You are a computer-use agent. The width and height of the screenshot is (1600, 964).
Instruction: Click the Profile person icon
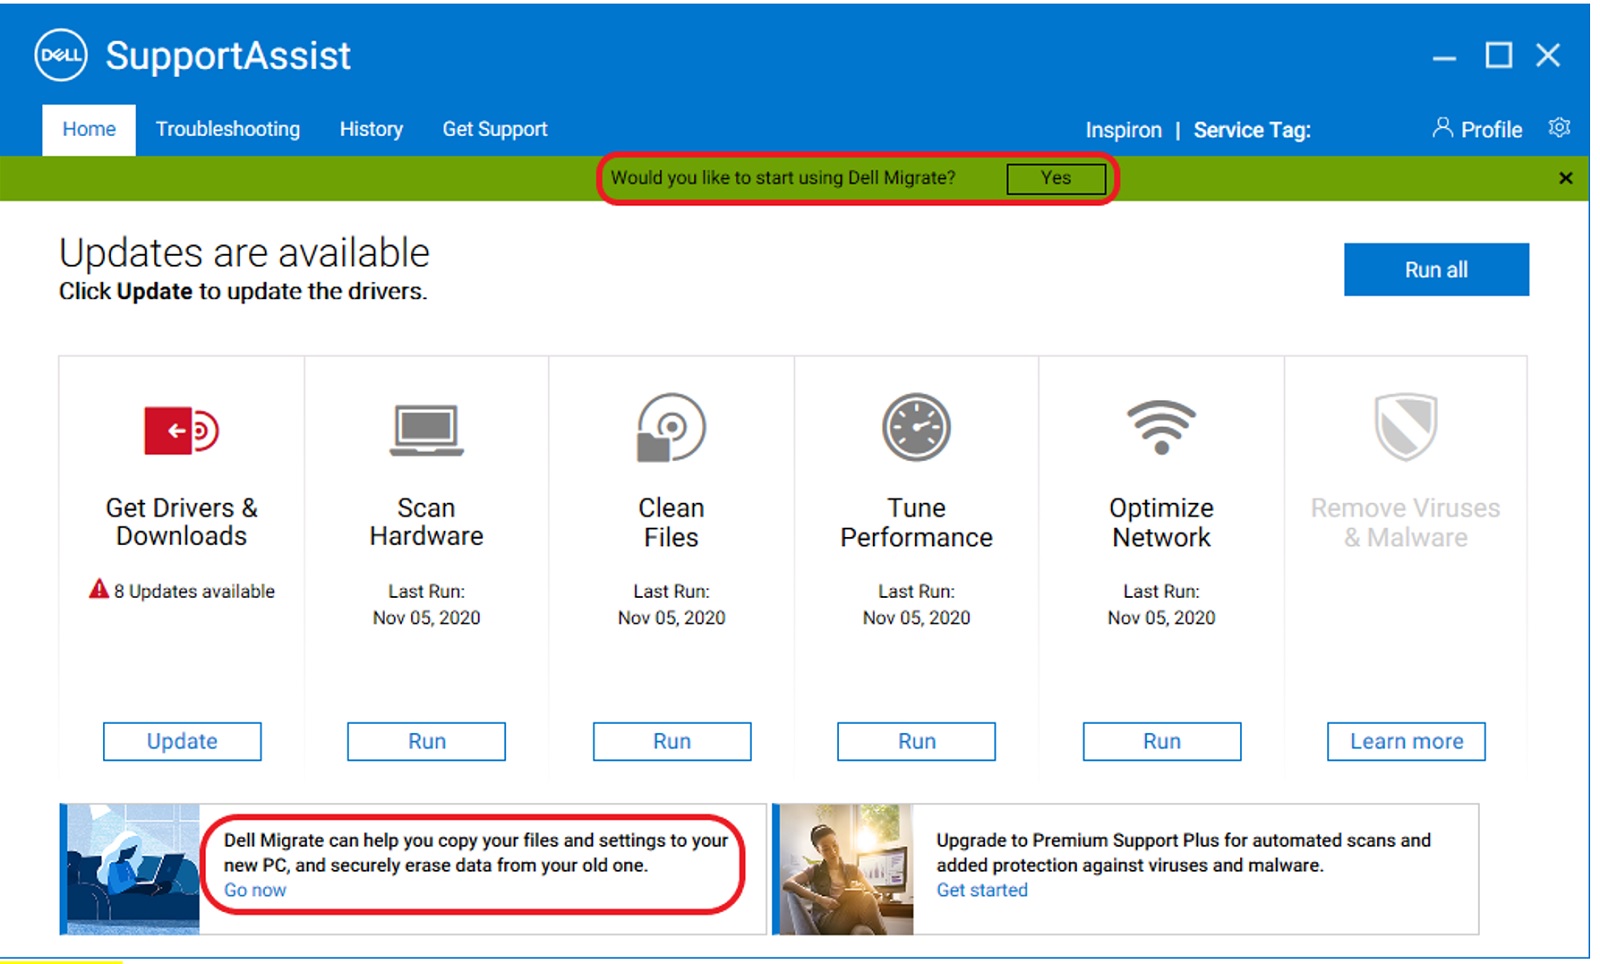(x=1442, y=127)
